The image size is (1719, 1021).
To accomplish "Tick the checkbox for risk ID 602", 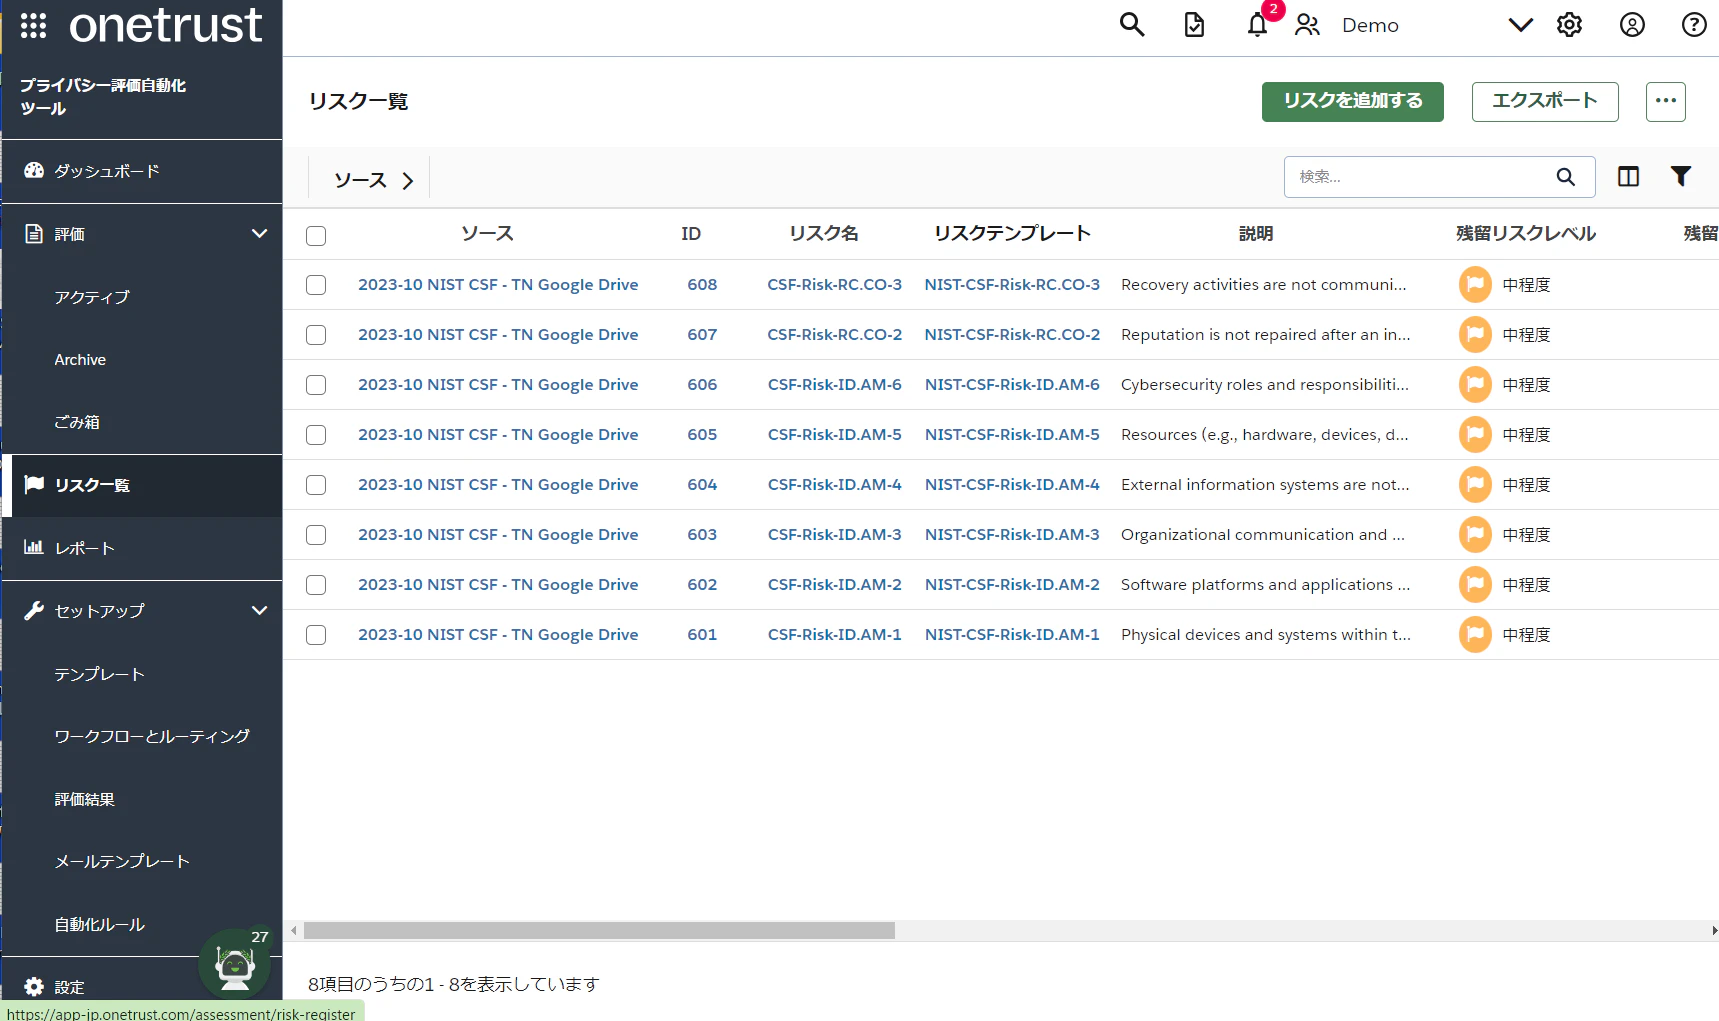I will click(316, 585).
